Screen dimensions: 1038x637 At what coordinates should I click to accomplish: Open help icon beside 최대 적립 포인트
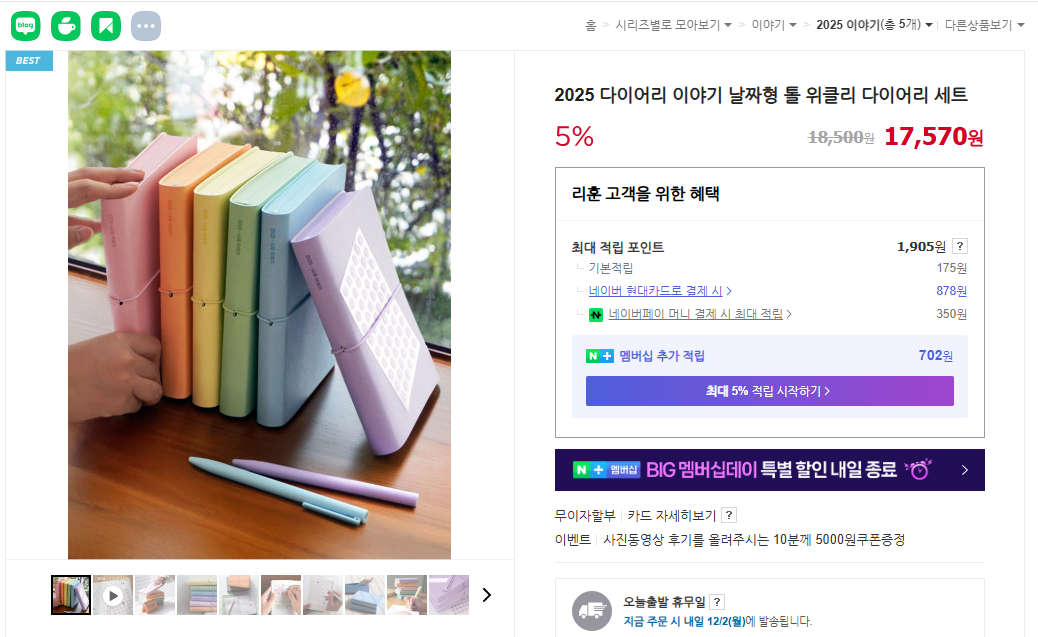pyautogui.click(x=960, y=246)
